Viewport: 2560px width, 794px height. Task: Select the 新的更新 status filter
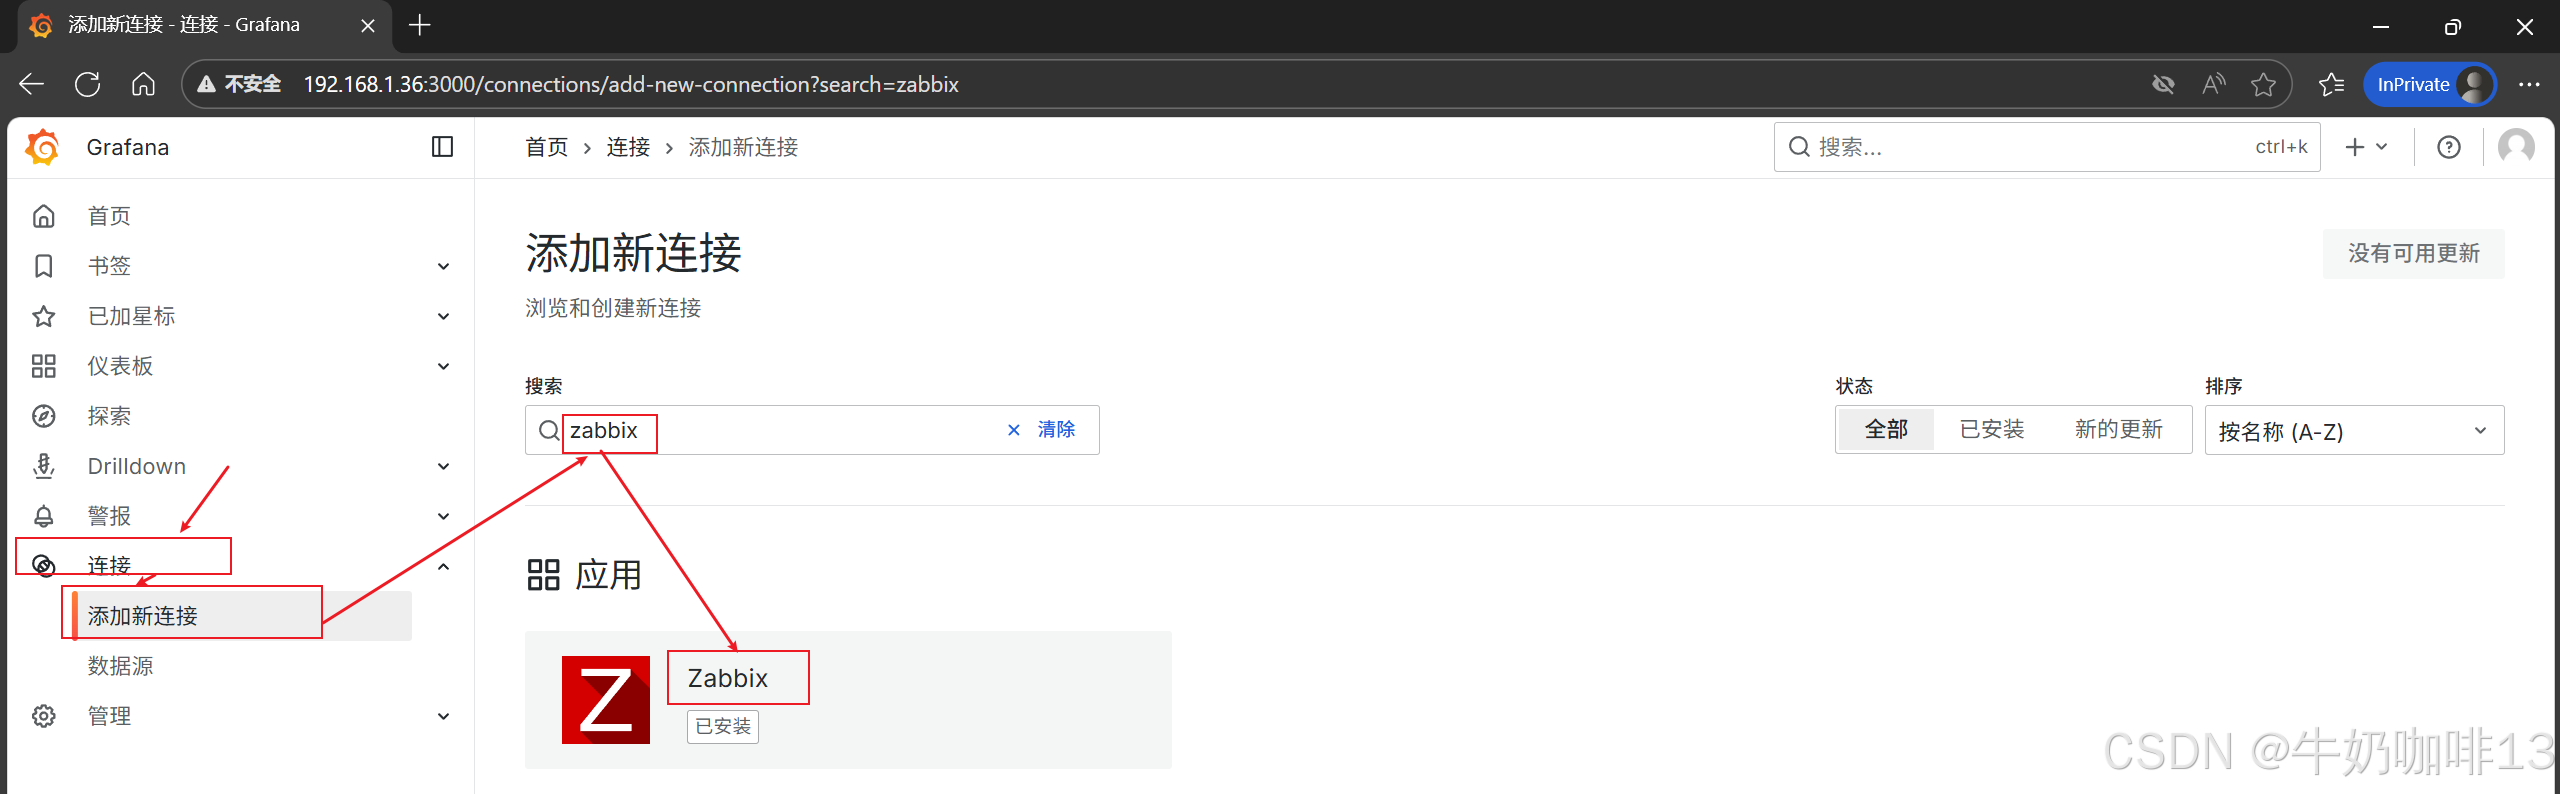pyautogui.click(x=2118, y=429)
